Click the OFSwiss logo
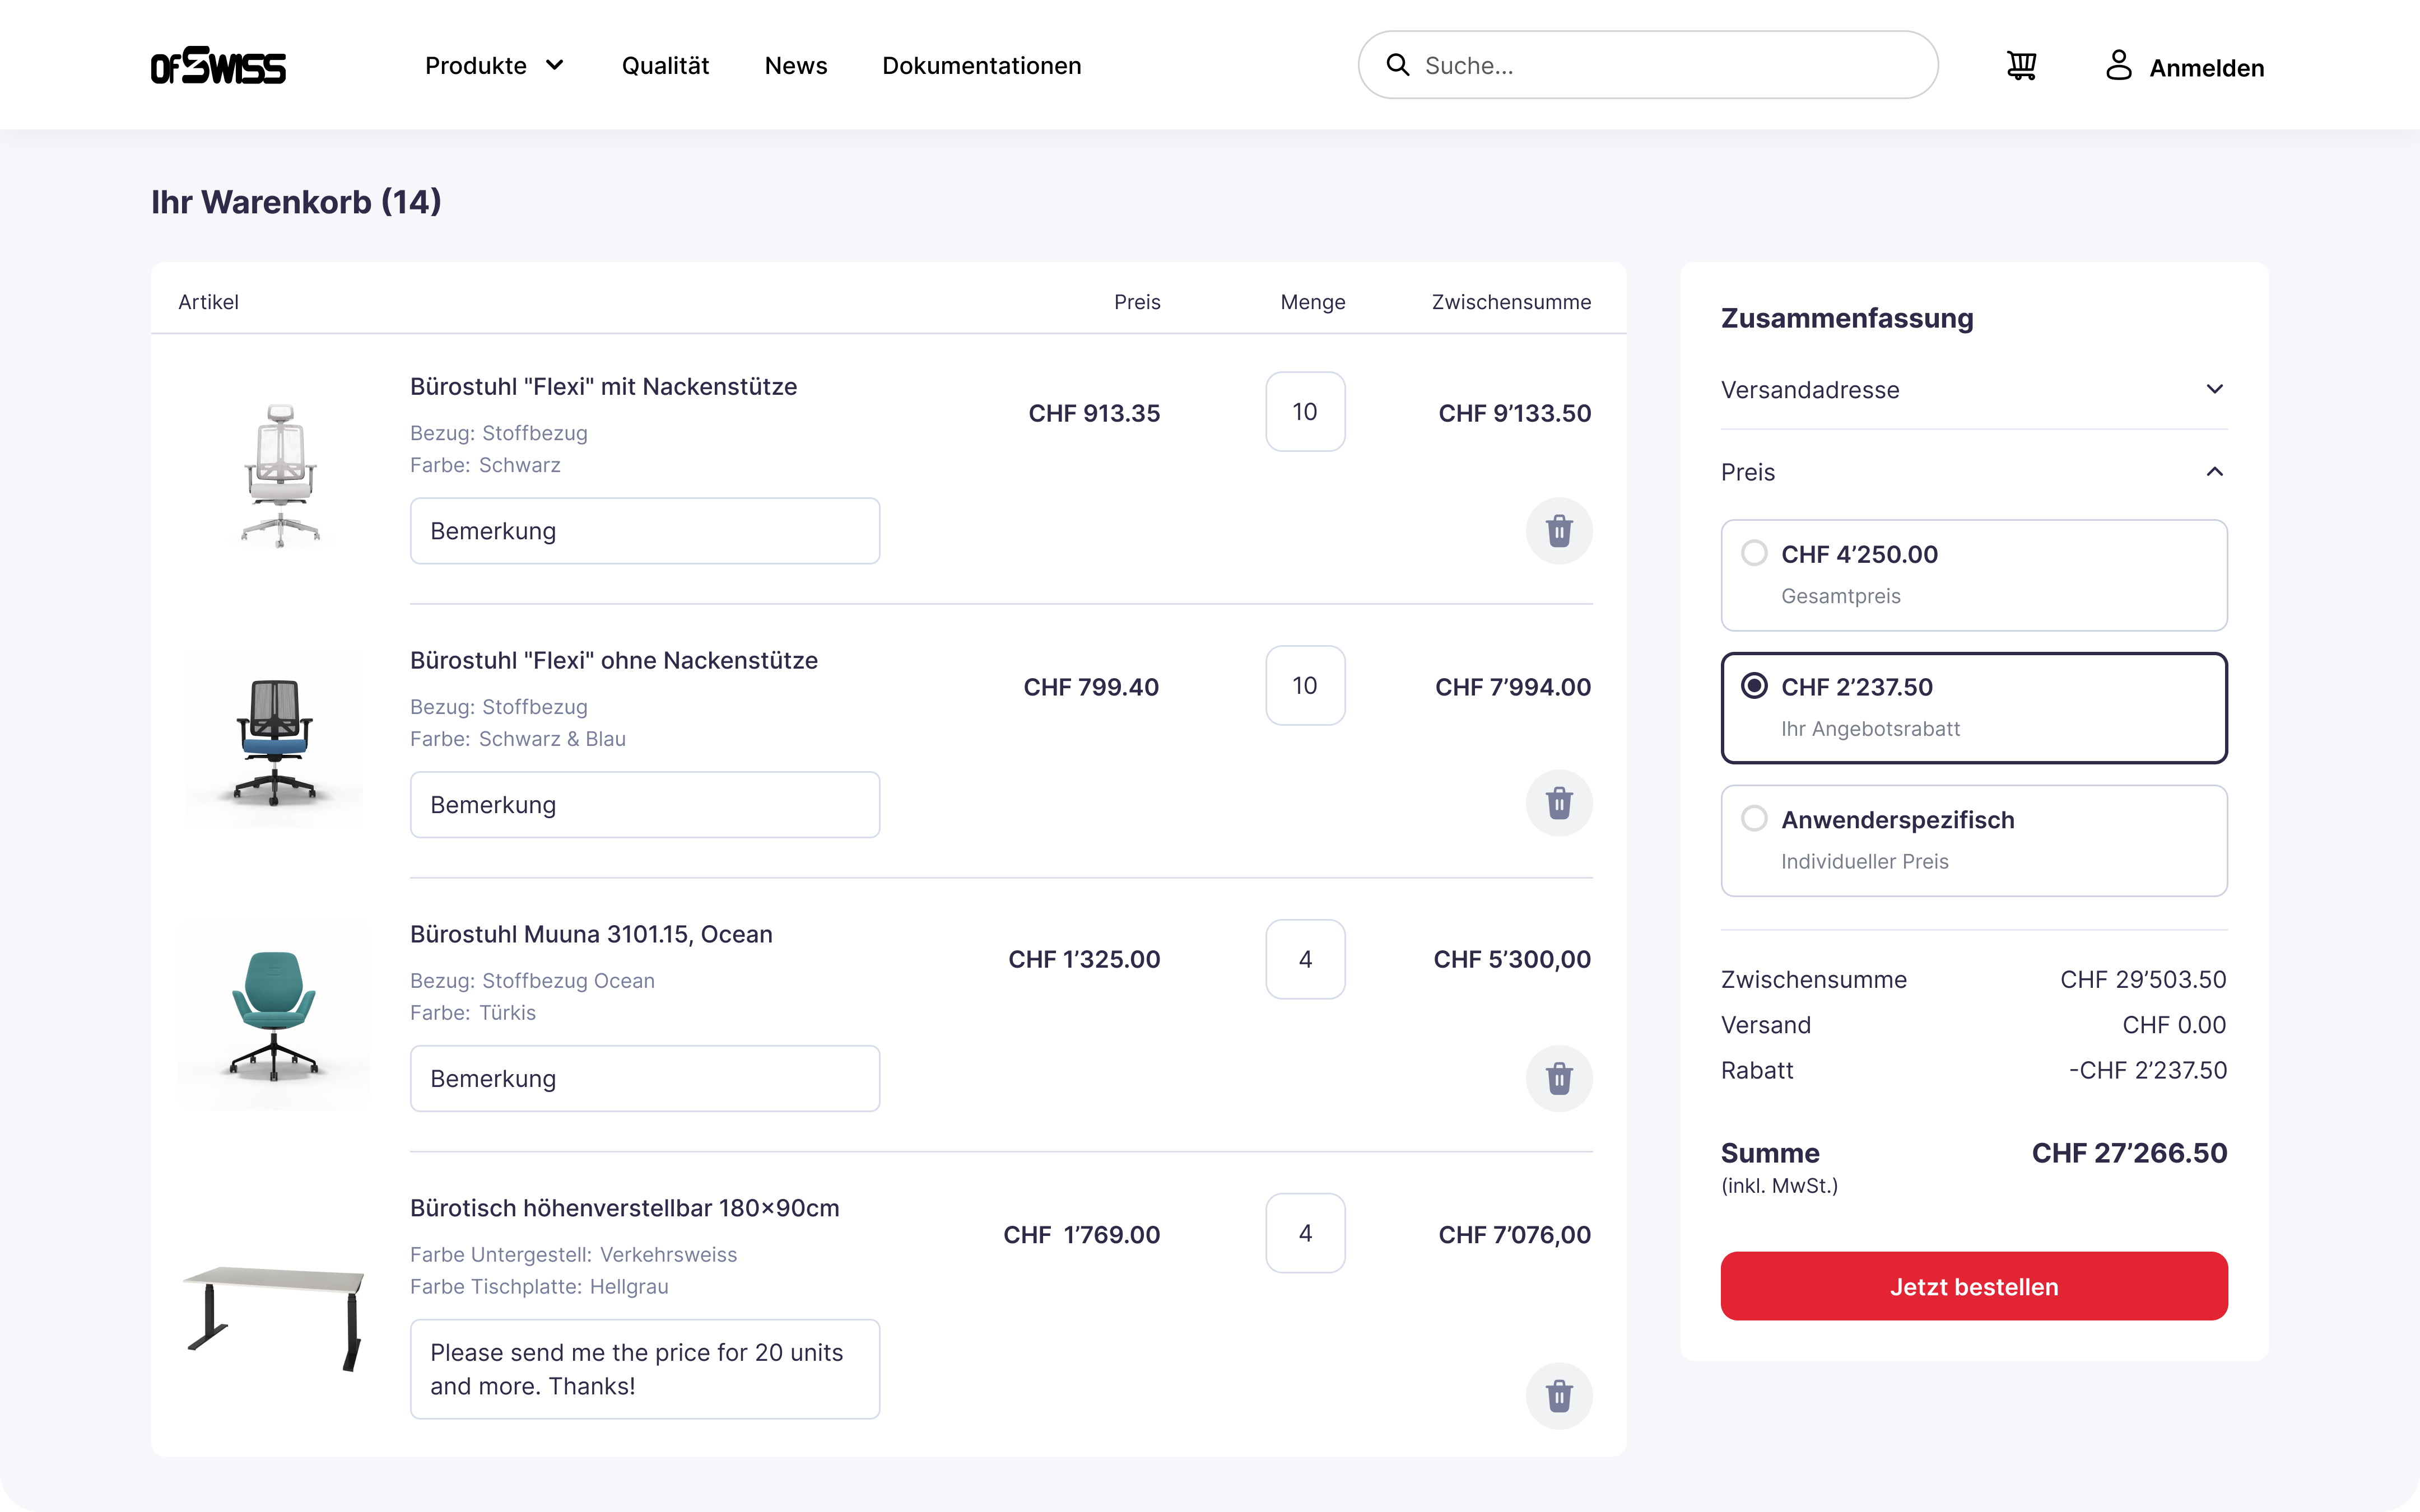The height and width of the screenshot is (1512, 2420). 218,66
